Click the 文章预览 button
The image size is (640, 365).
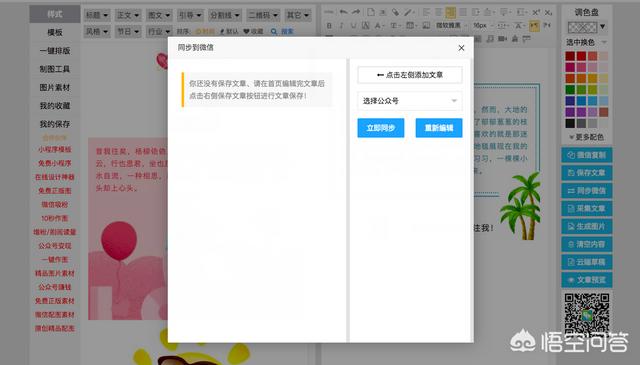(x=587, y=280)
